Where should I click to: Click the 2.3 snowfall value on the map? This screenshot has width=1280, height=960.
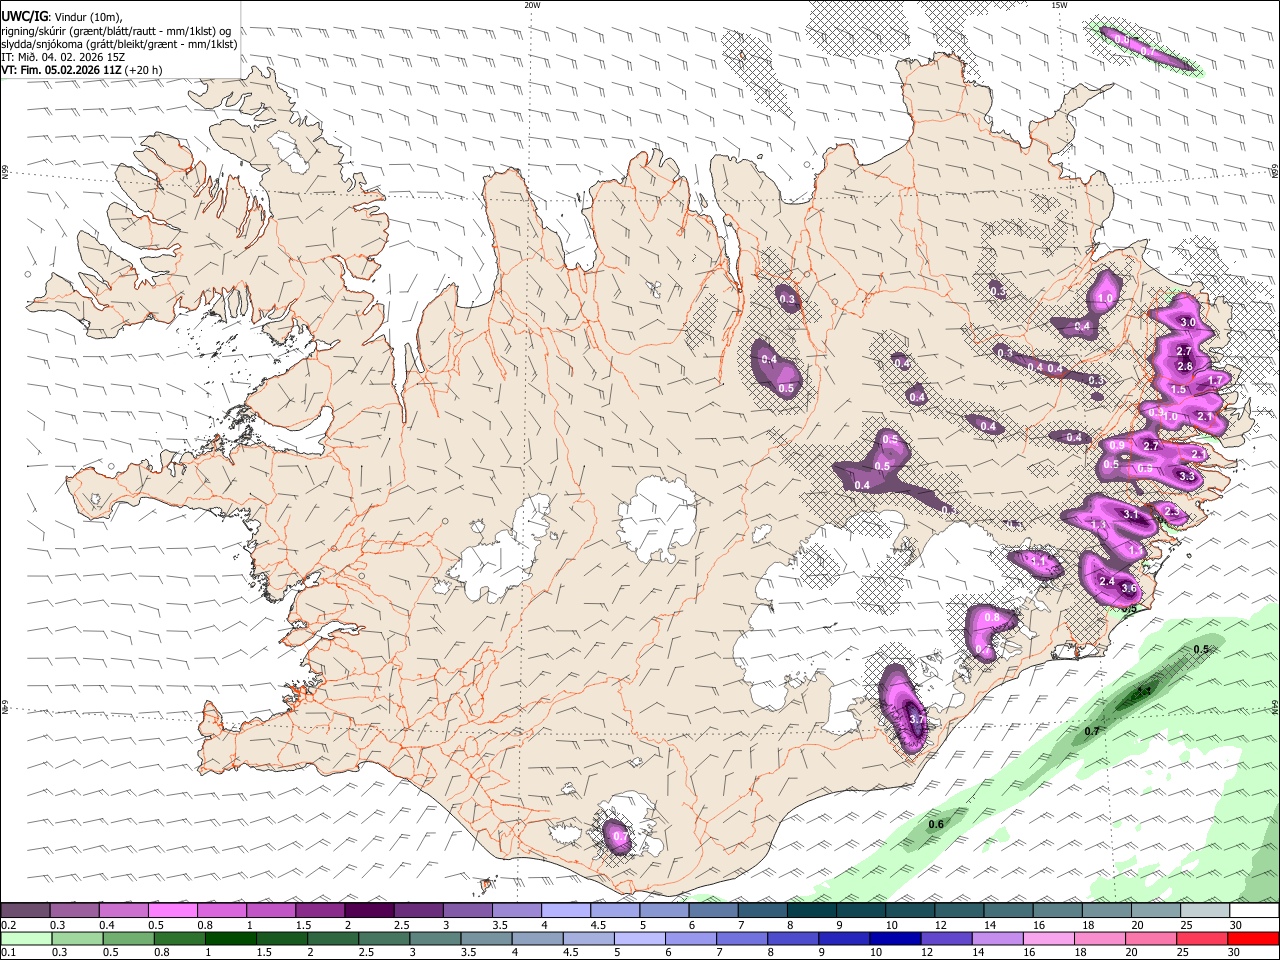click(x=1172, y=512)
